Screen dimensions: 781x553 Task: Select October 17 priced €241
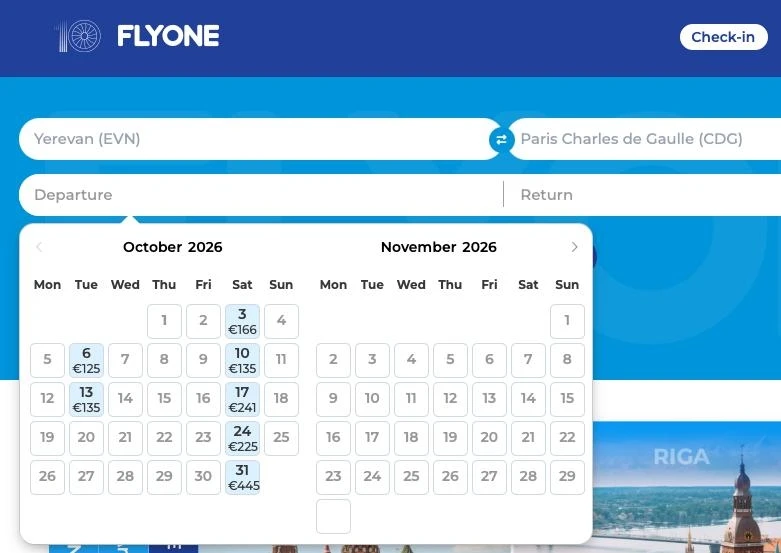point(242,399)
